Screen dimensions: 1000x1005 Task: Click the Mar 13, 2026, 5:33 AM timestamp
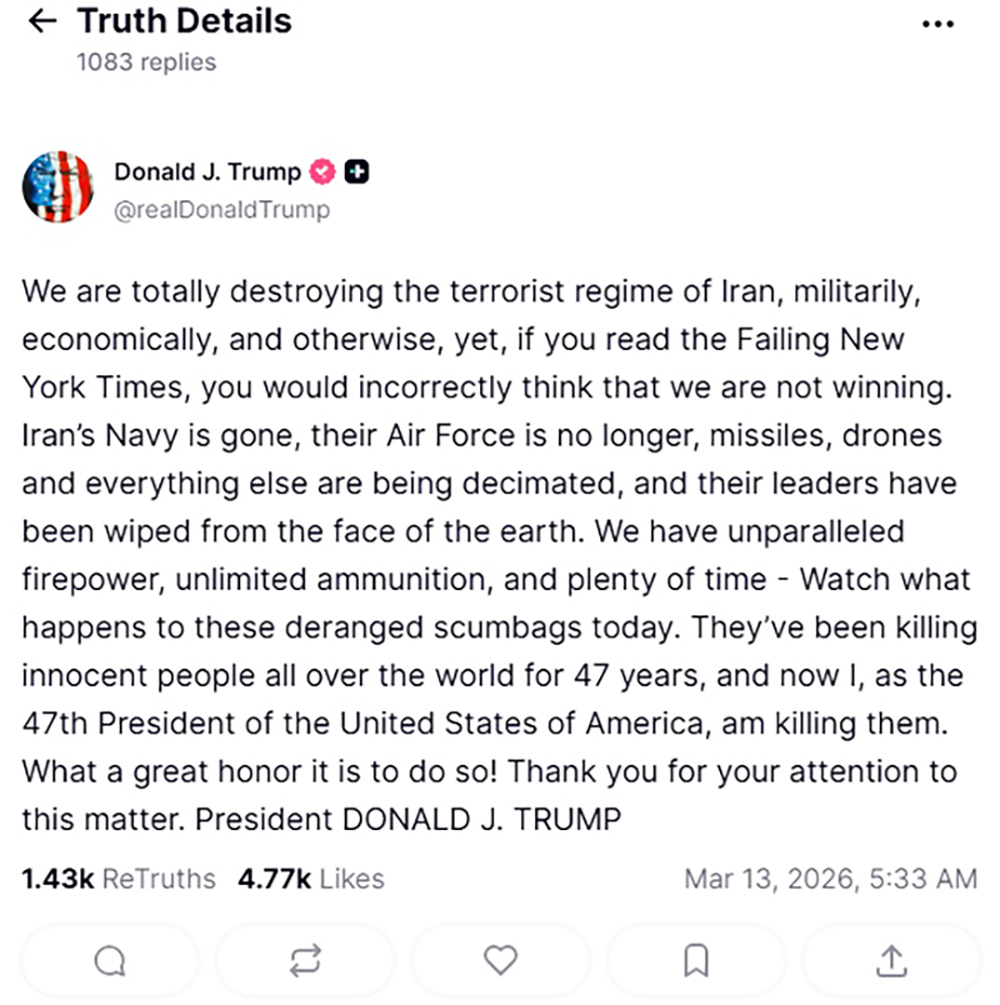(830, 879)
